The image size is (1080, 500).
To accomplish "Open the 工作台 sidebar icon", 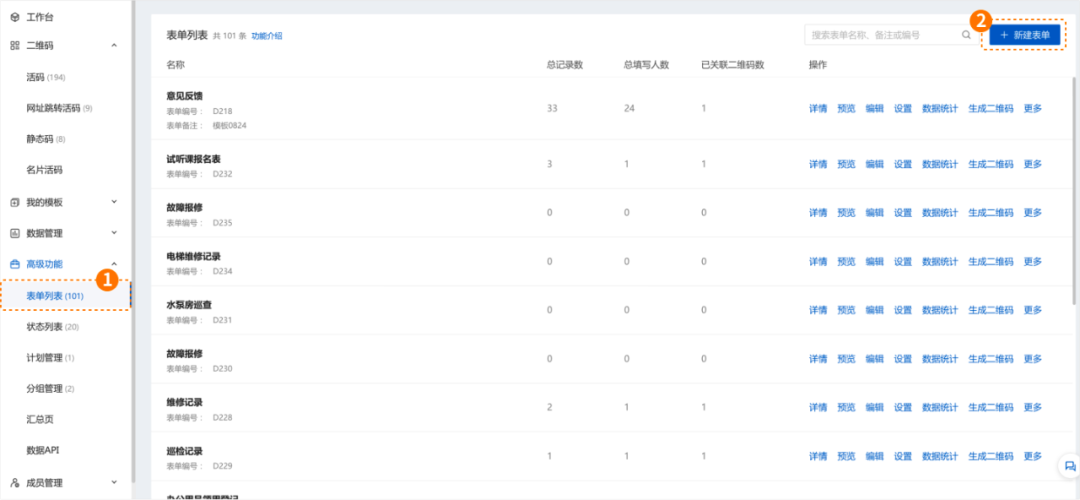I will point(15,16).
